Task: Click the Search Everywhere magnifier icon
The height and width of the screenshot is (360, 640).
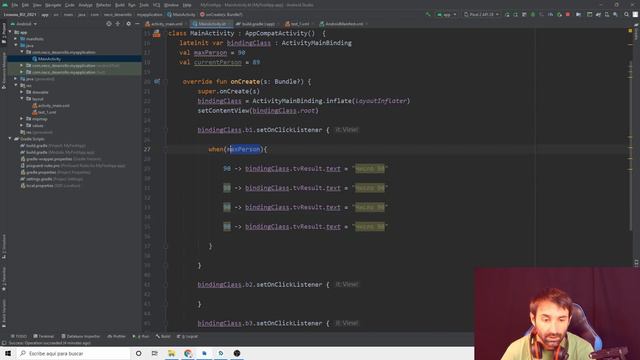Action: (x=626, y=14)
